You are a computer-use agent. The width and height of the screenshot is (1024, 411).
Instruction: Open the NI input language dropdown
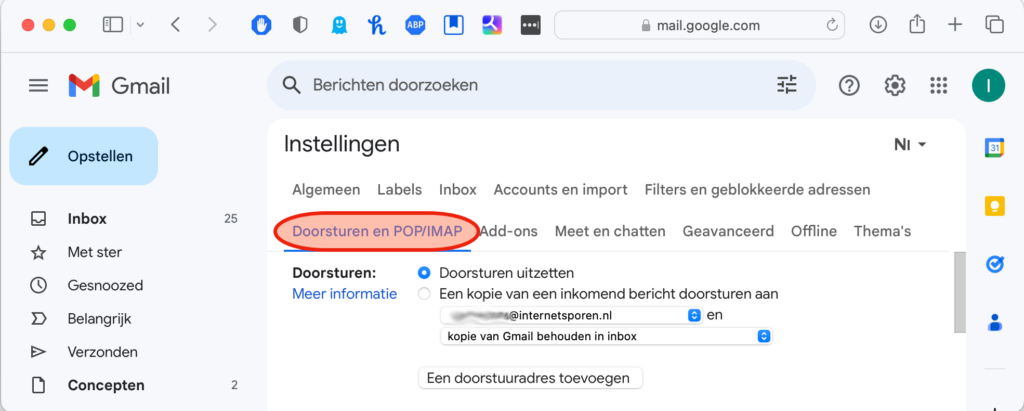point(910,145)
